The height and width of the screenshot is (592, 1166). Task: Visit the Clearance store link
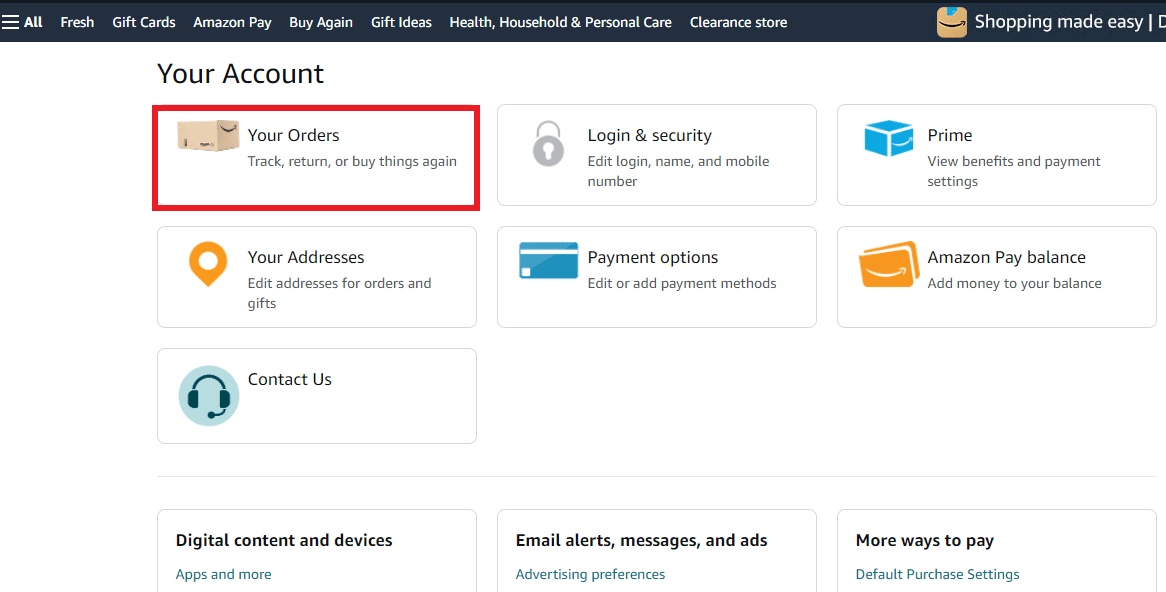point(738,22)
